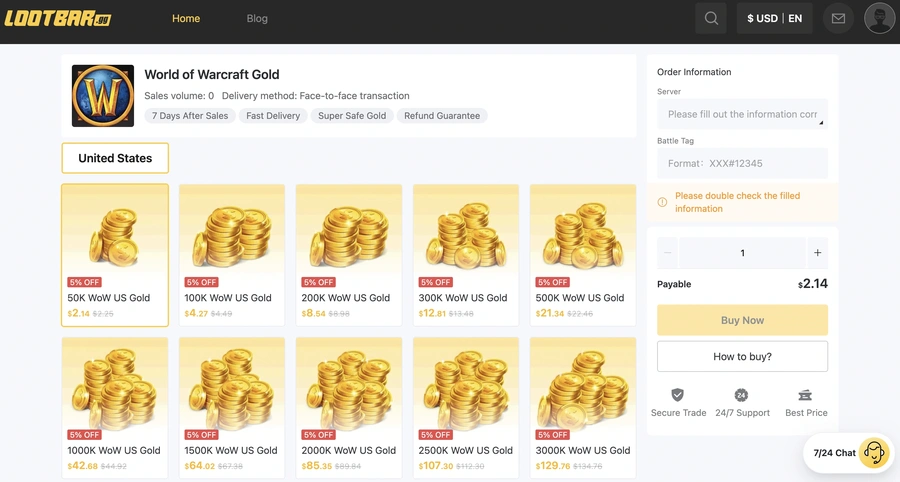Click the 24/7 Support icon
The width and height of the screenshot is (900, 482).
tap(742, 395)
